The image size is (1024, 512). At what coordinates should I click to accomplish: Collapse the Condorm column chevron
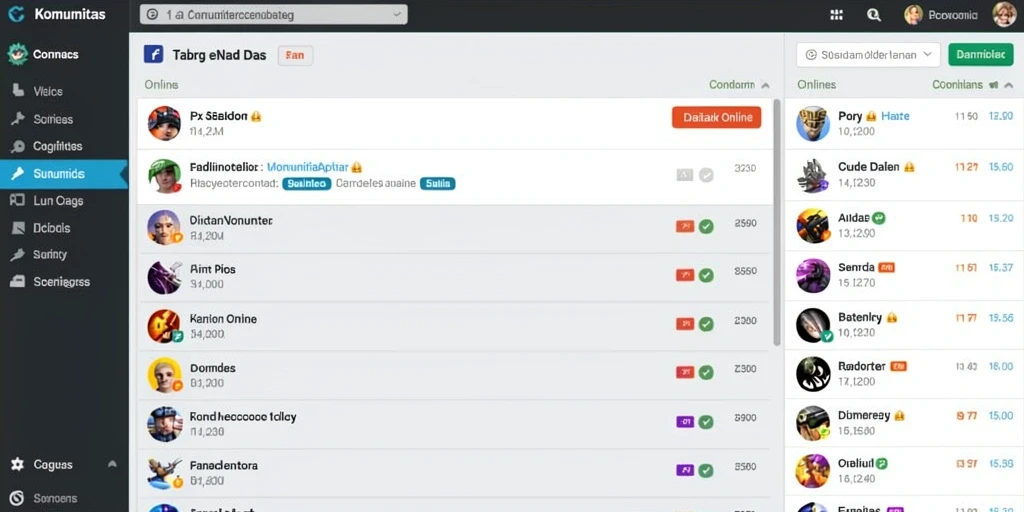pyautogui.click(x=765, y=85)
